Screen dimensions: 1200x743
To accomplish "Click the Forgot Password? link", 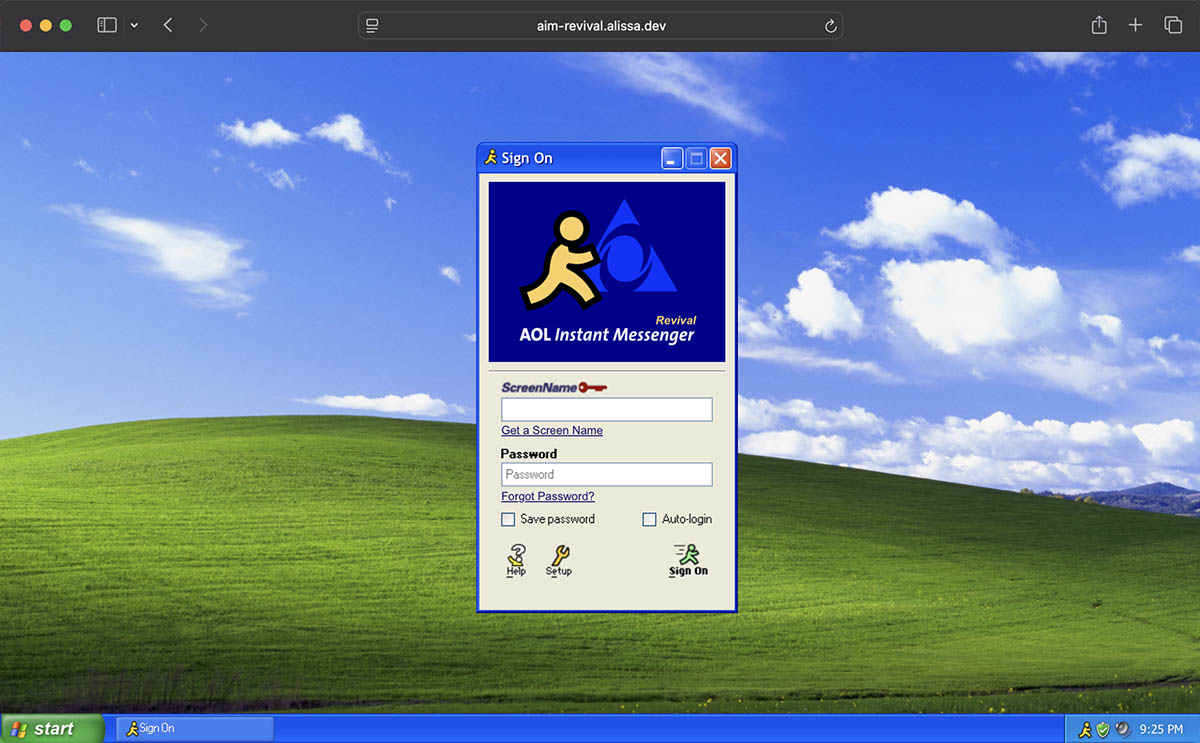I will click(x=548, y=496).
